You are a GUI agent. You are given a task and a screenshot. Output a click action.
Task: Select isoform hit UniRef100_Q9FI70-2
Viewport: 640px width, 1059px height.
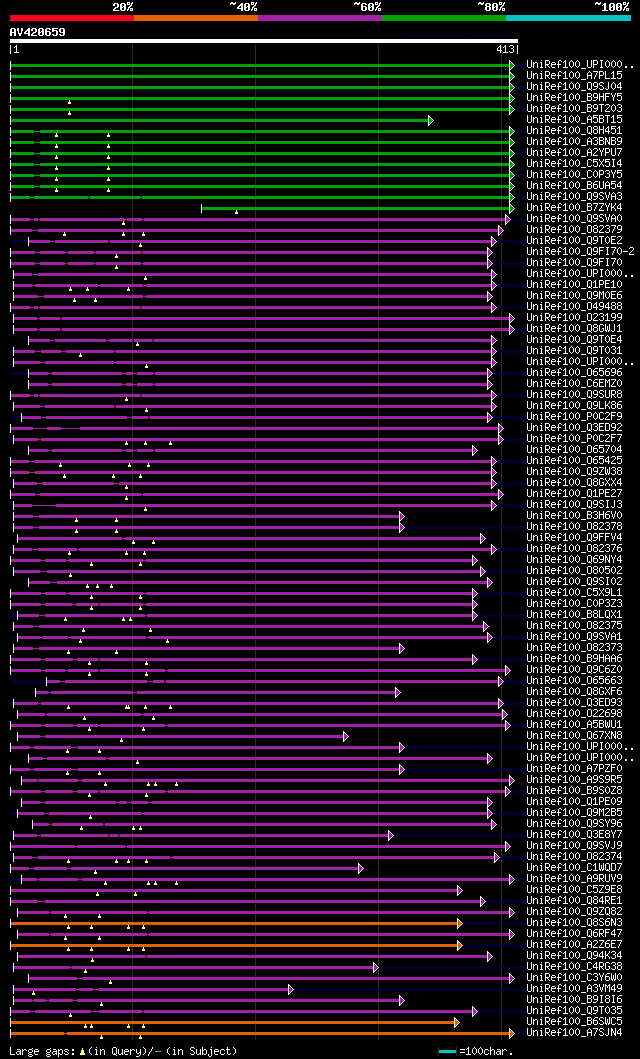tap(581, 251)
